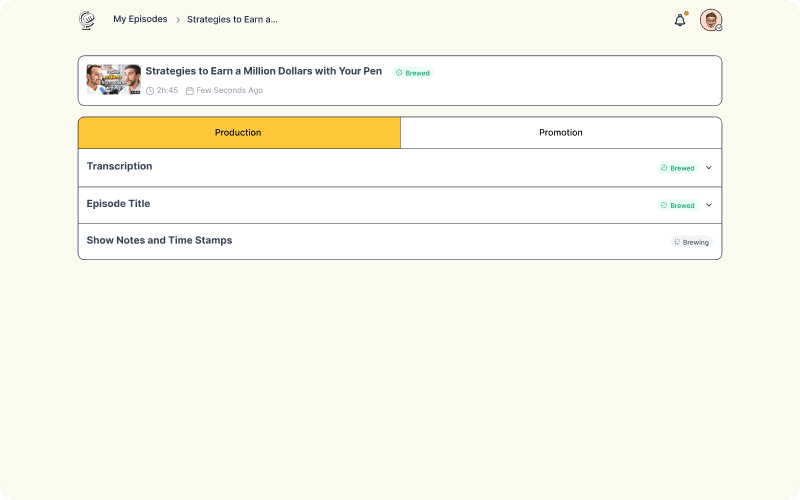800x500 pixels.
Task: Open the user profile avatar menu
Action: tap(711, 20)
